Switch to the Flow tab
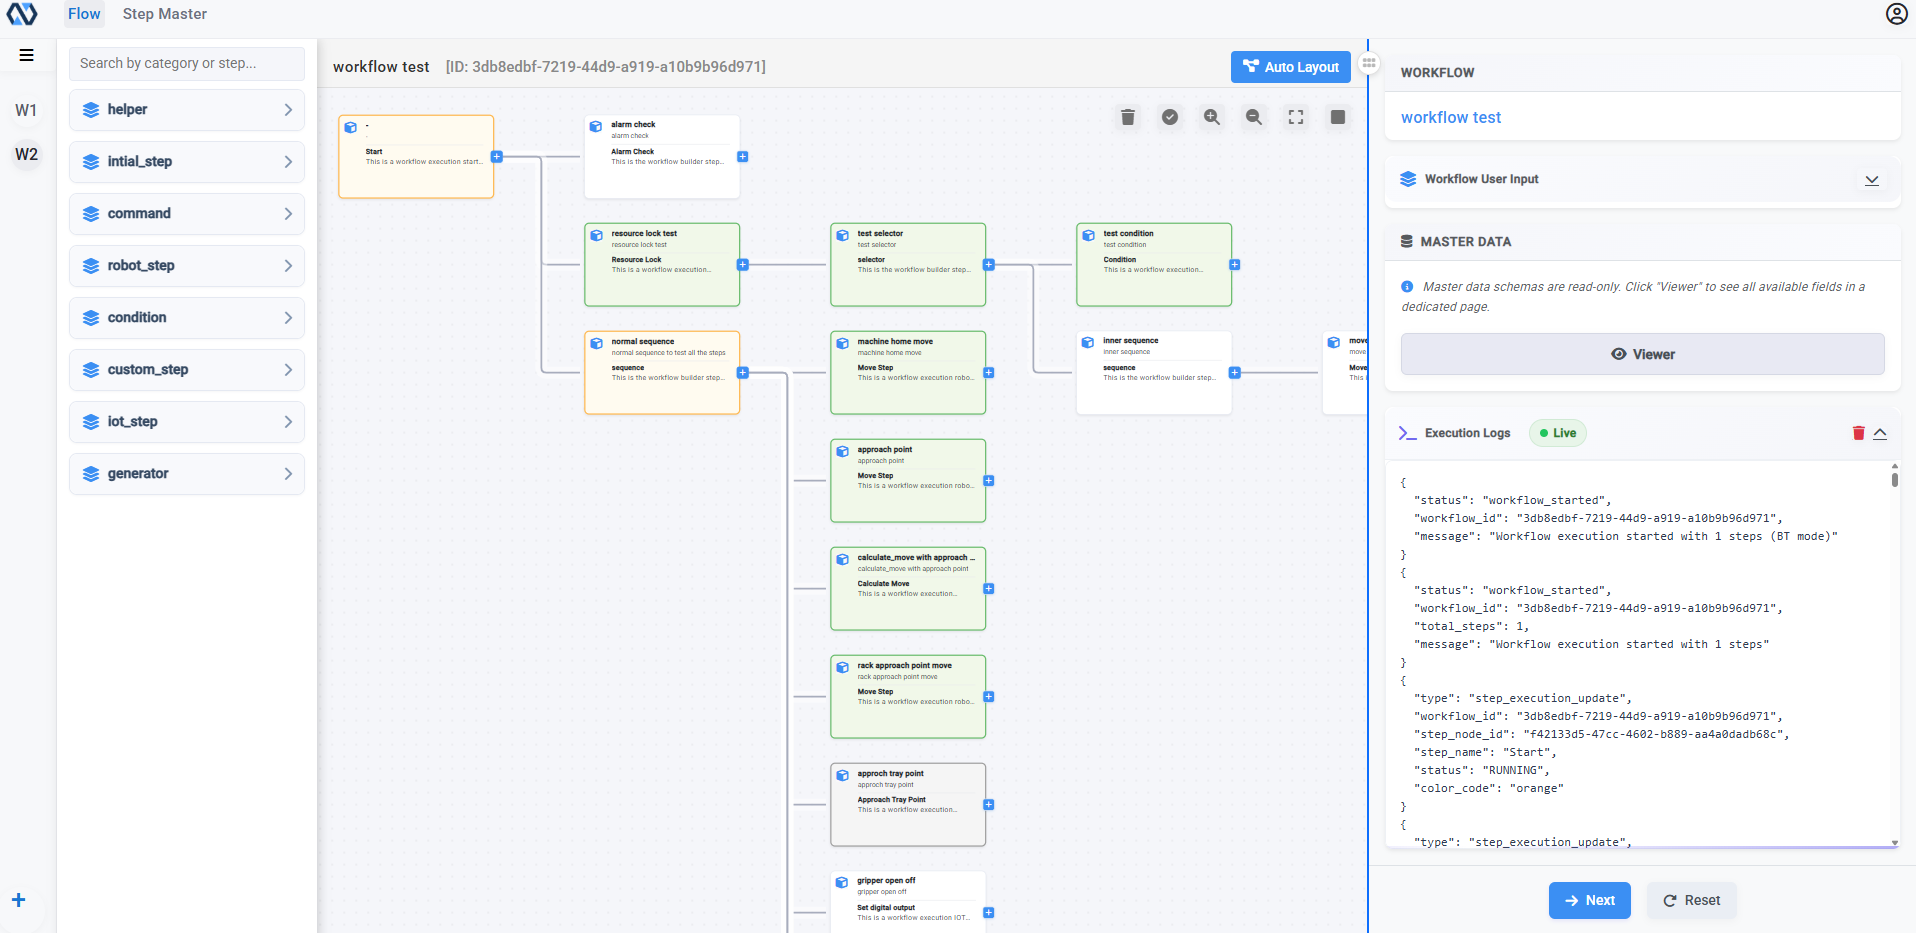This screenshot has height=933, width=1916. (x=84, y=14)
